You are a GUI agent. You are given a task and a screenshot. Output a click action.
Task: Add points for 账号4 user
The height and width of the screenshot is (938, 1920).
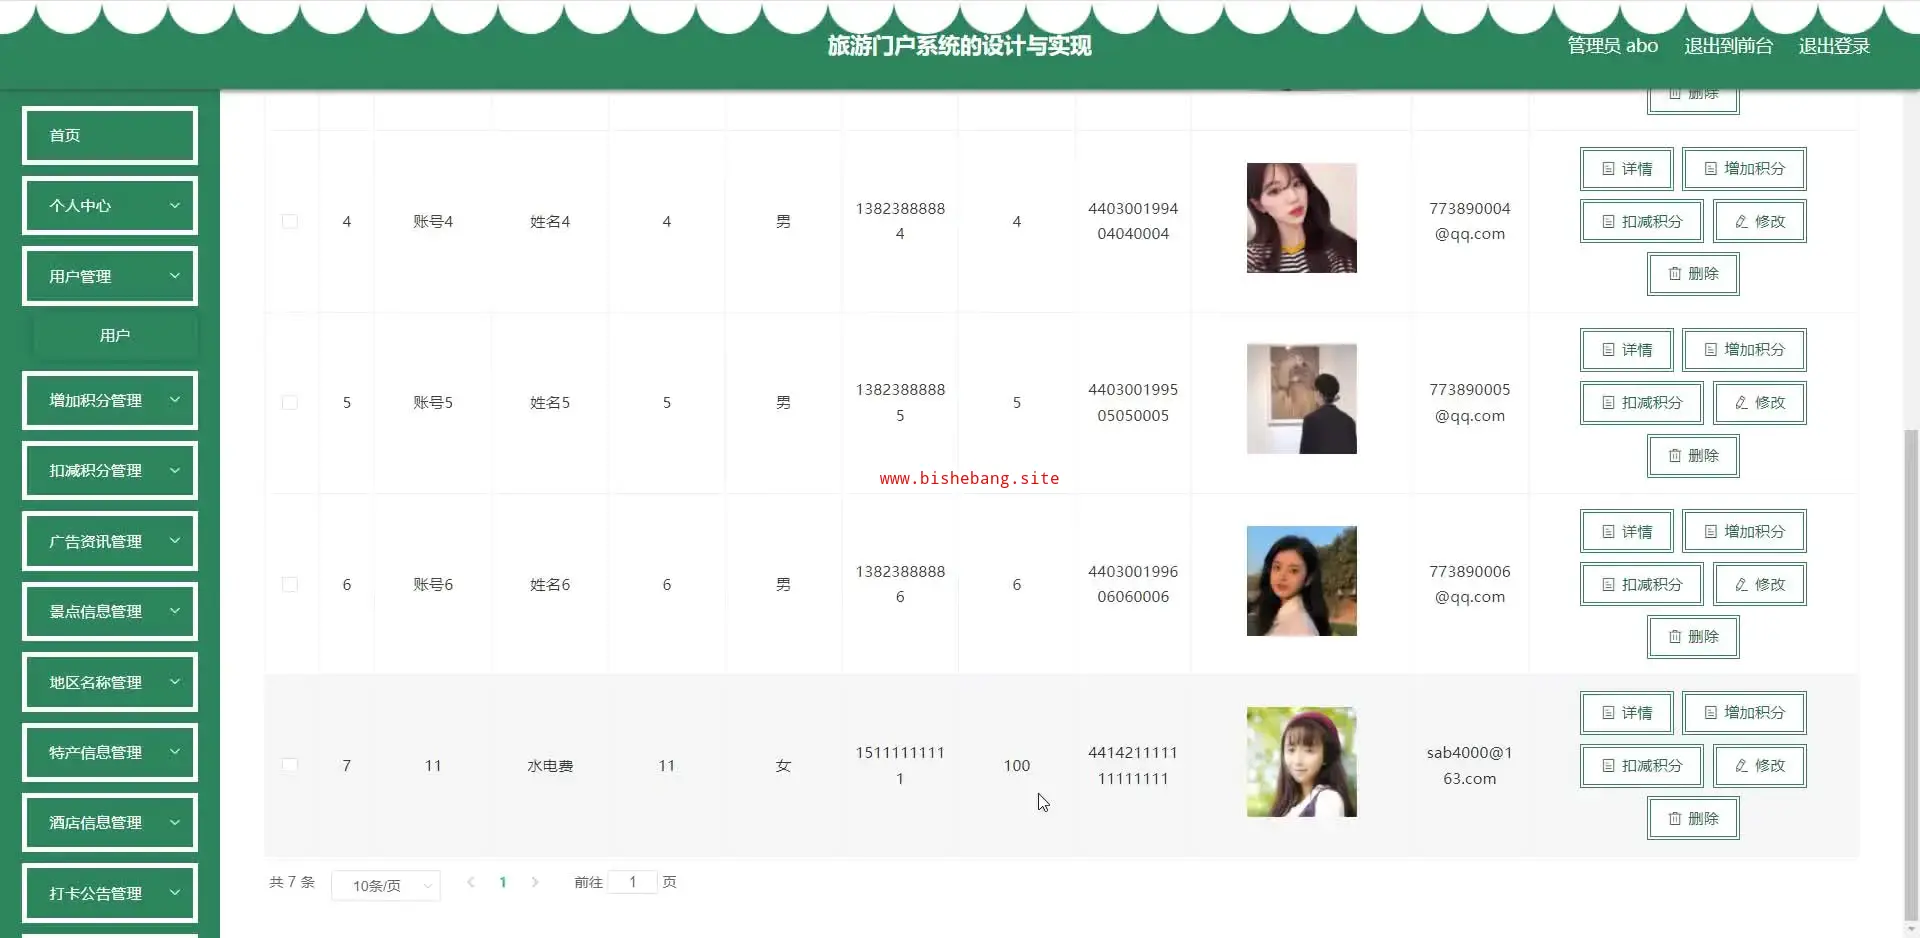pos(1744,169)
